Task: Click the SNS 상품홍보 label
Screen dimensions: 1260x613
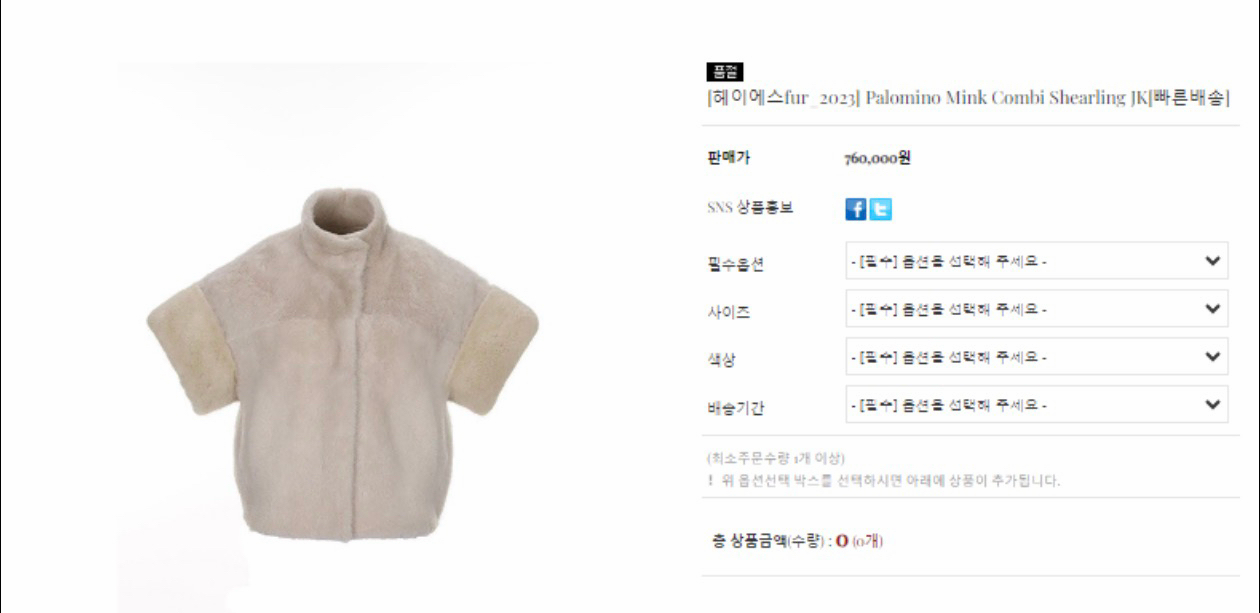Action: point(749,208)
